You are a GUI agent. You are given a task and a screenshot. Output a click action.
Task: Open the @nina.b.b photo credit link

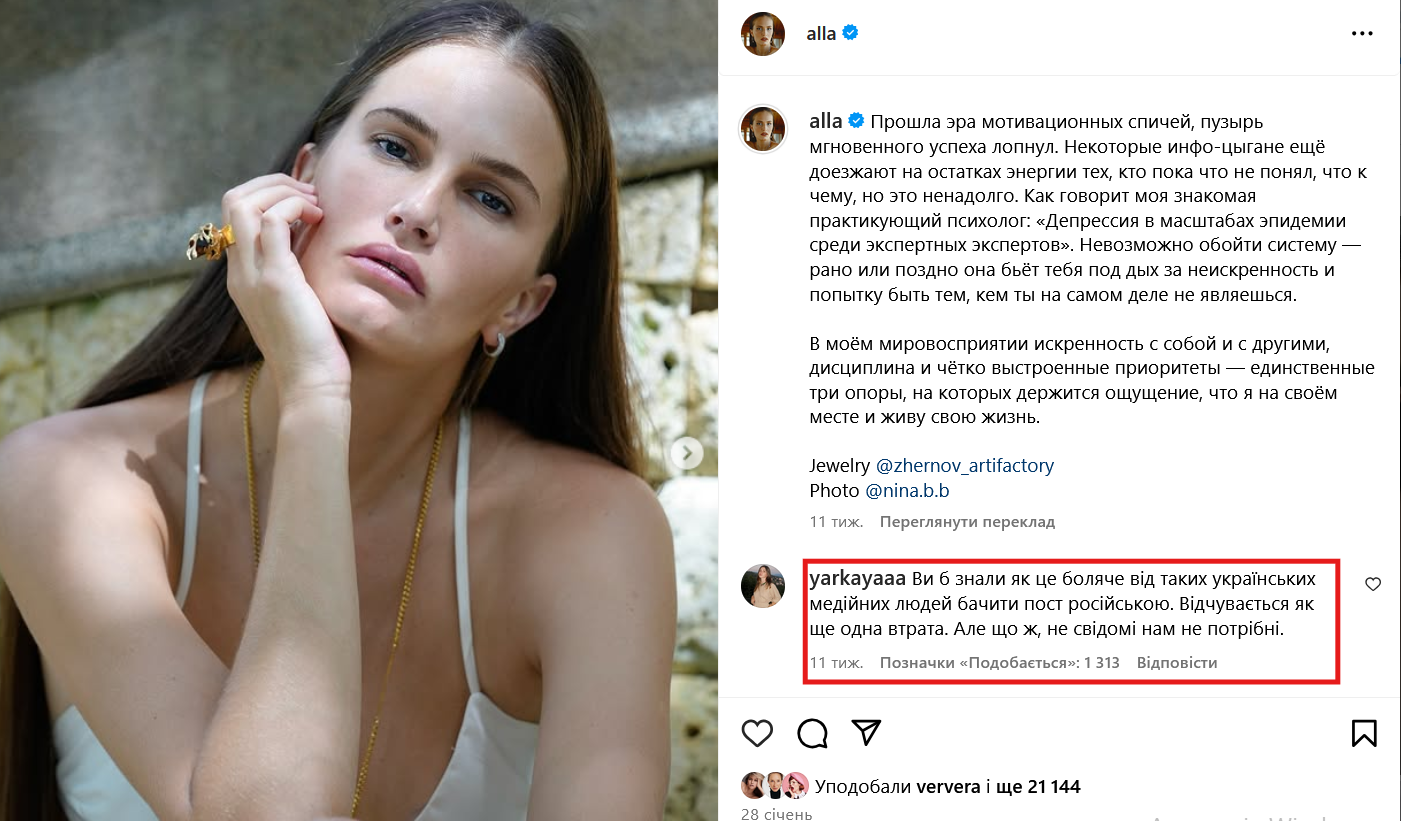(907, 491)
